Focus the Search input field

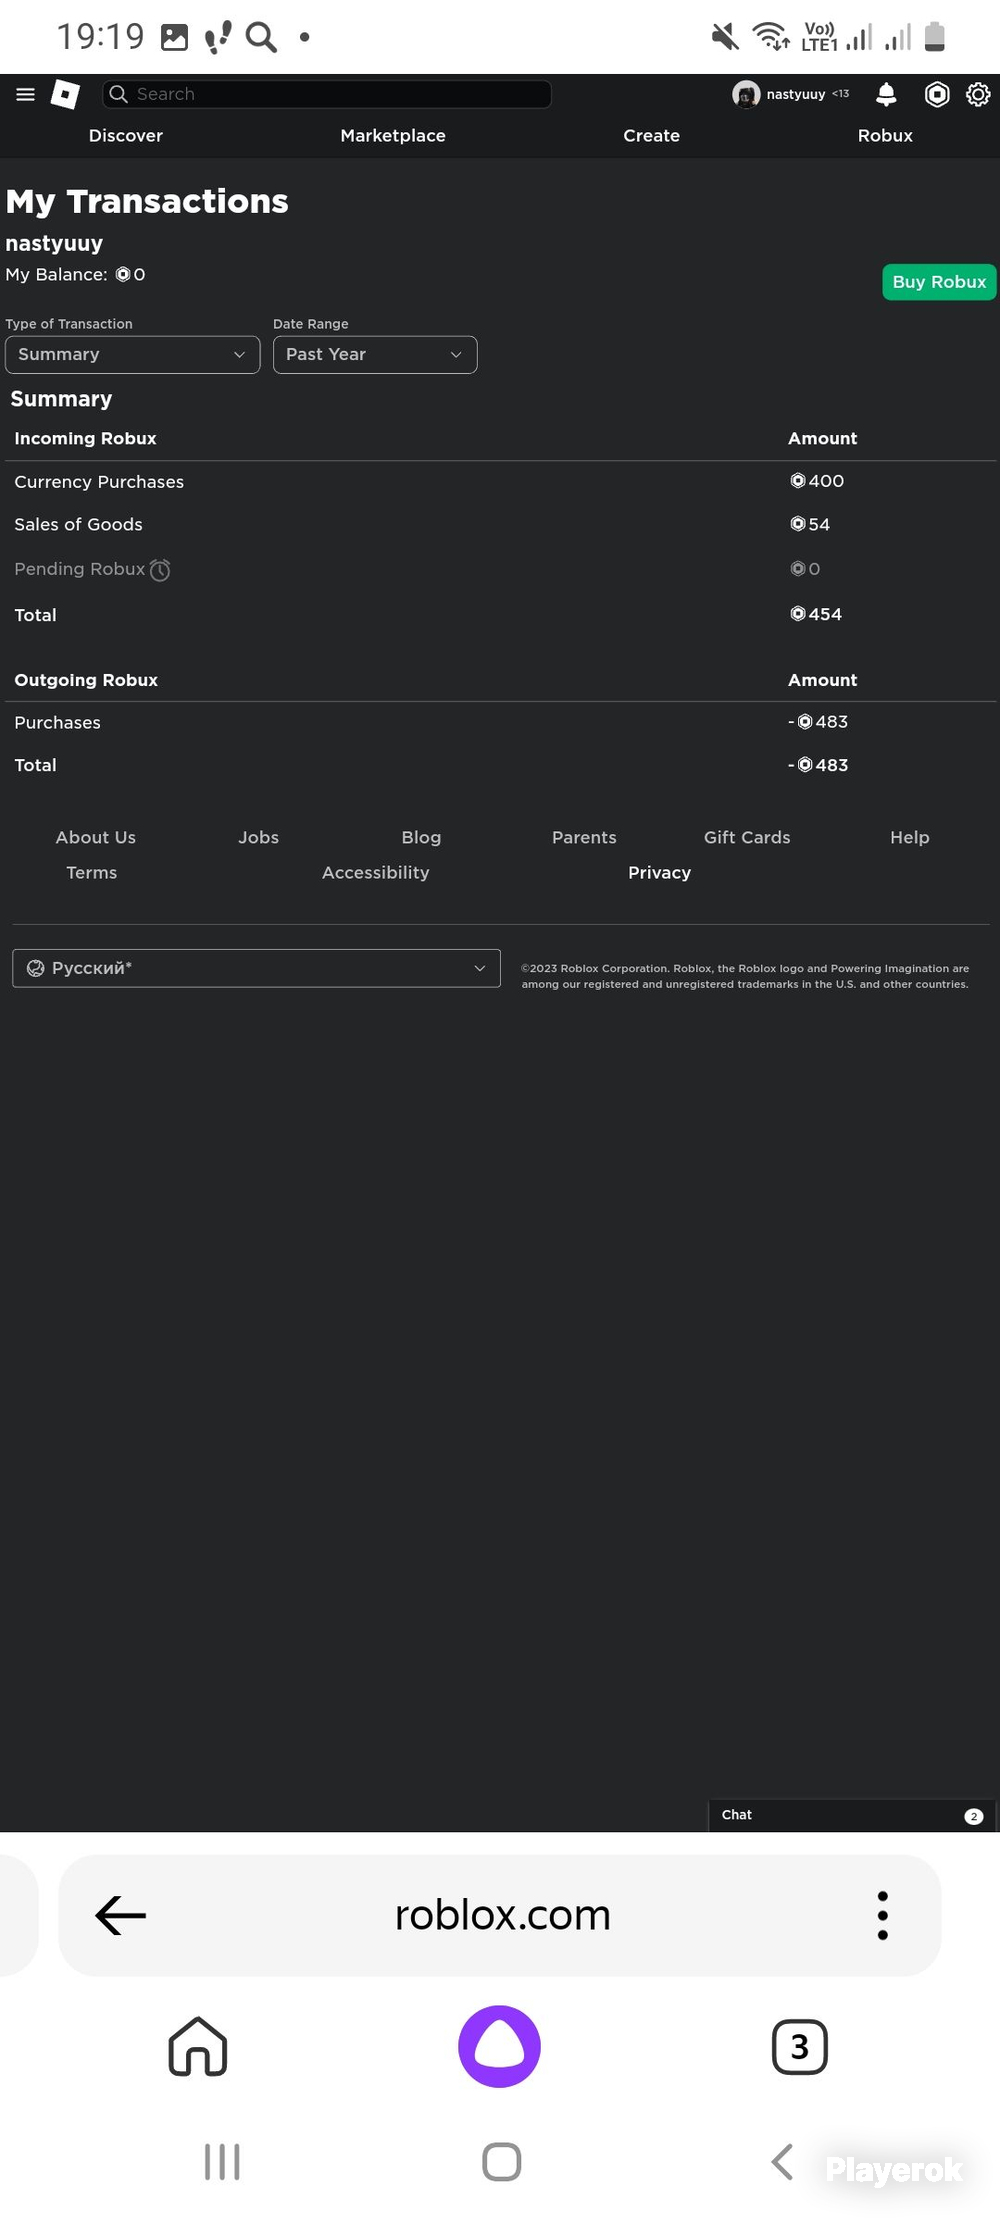[x=327, y=94]
